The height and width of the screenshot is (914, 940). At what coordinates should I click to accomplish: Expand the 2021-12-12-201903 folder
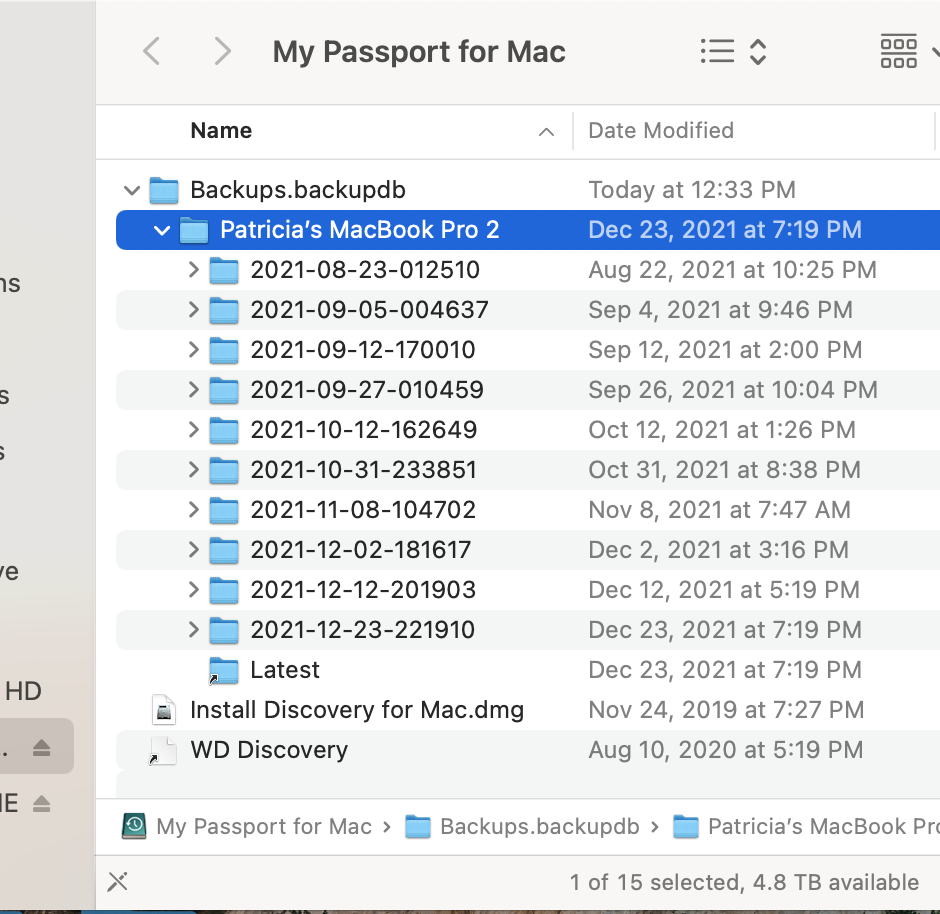click(193, 590)
